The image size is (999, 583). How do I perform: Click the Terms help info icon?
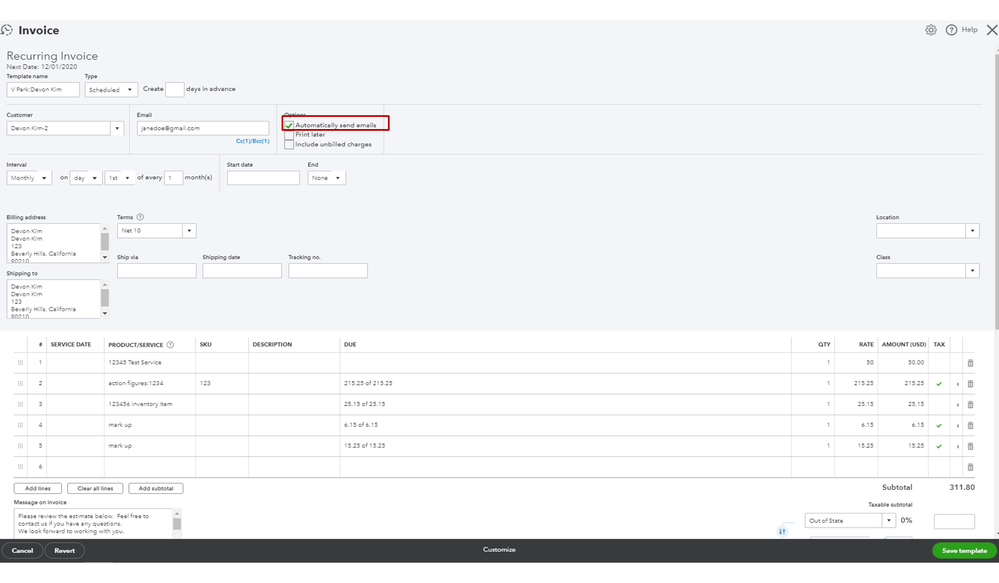(x=140, y=217)
